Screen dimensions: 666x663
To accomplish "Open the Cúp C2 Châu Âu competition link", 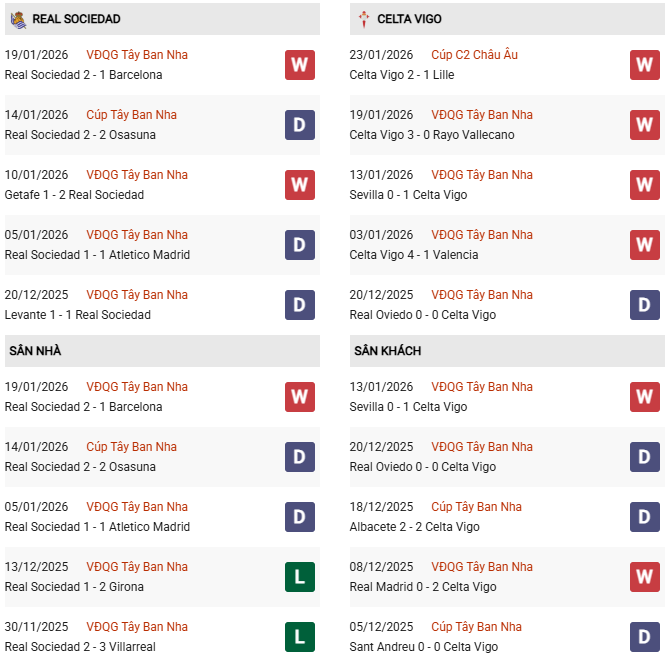I will point(474,55).
